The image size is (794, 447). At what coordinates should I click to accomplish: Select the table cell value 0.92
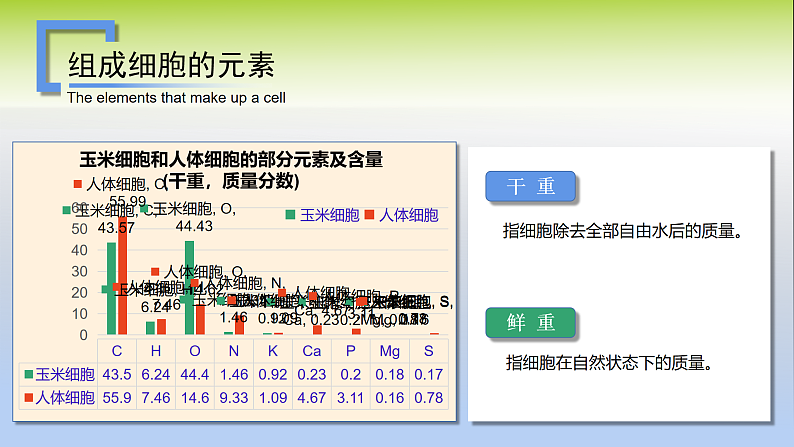pos(273,375)
